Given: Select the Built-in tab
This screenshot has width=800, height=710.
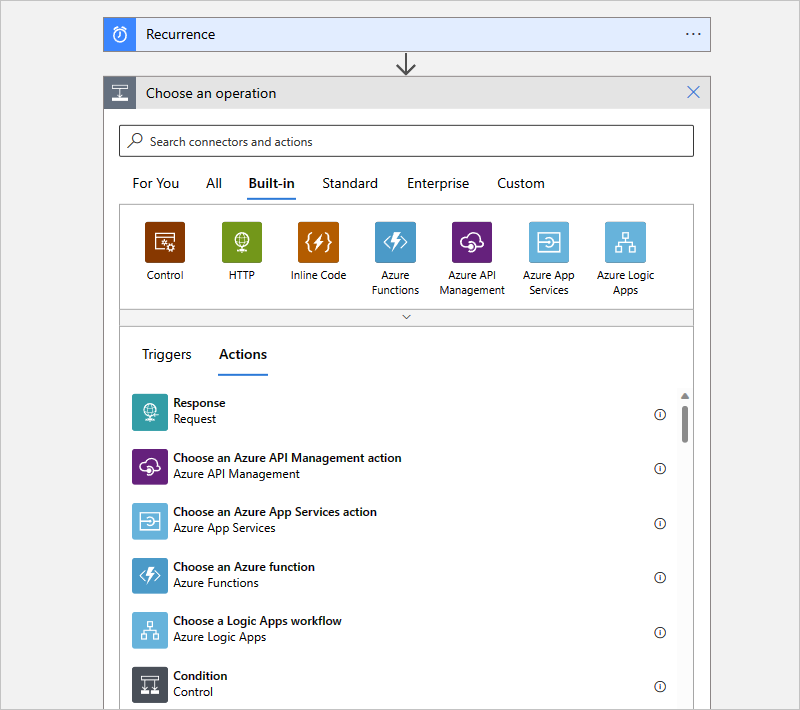Looking at the screenshot, I should click(x=271, y=184).
